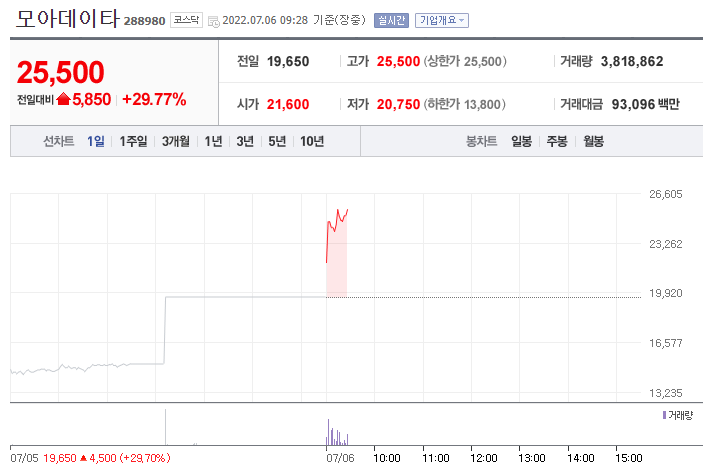This screenshot has height=473, width=703.
Task: Click the change rate +29.77%
Action: 154,99
